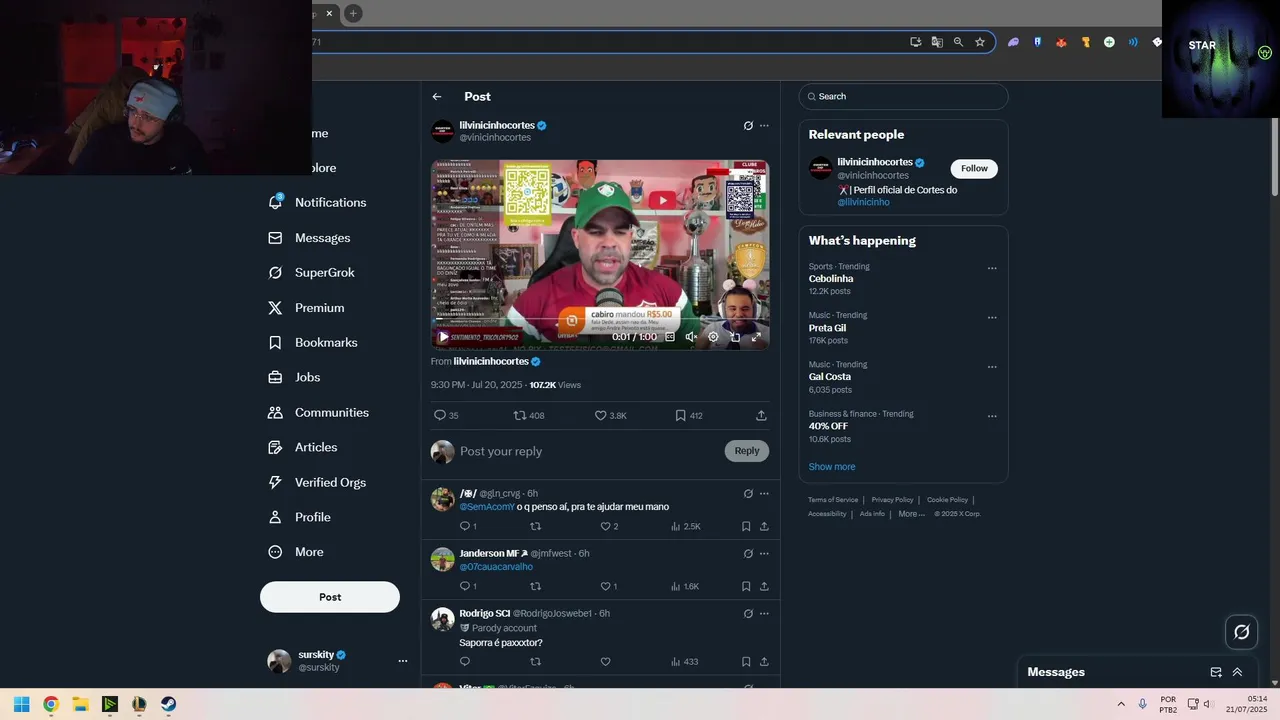Click the Articles icon in sidebar
The width and height of the screenshot is (1280, 720).
click(x=275, y=448)
